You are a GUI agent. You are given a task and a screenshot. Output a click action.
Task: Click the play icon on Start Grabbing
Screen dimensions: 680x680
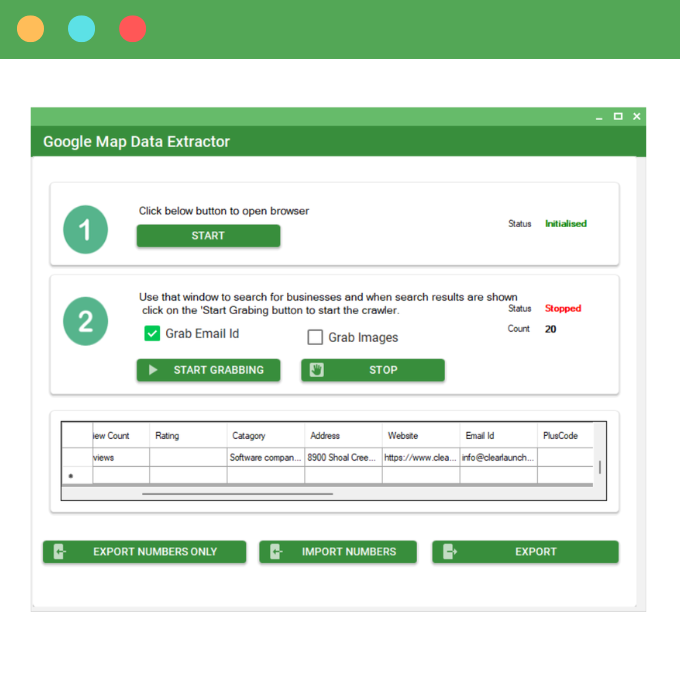tap(154, 370)
